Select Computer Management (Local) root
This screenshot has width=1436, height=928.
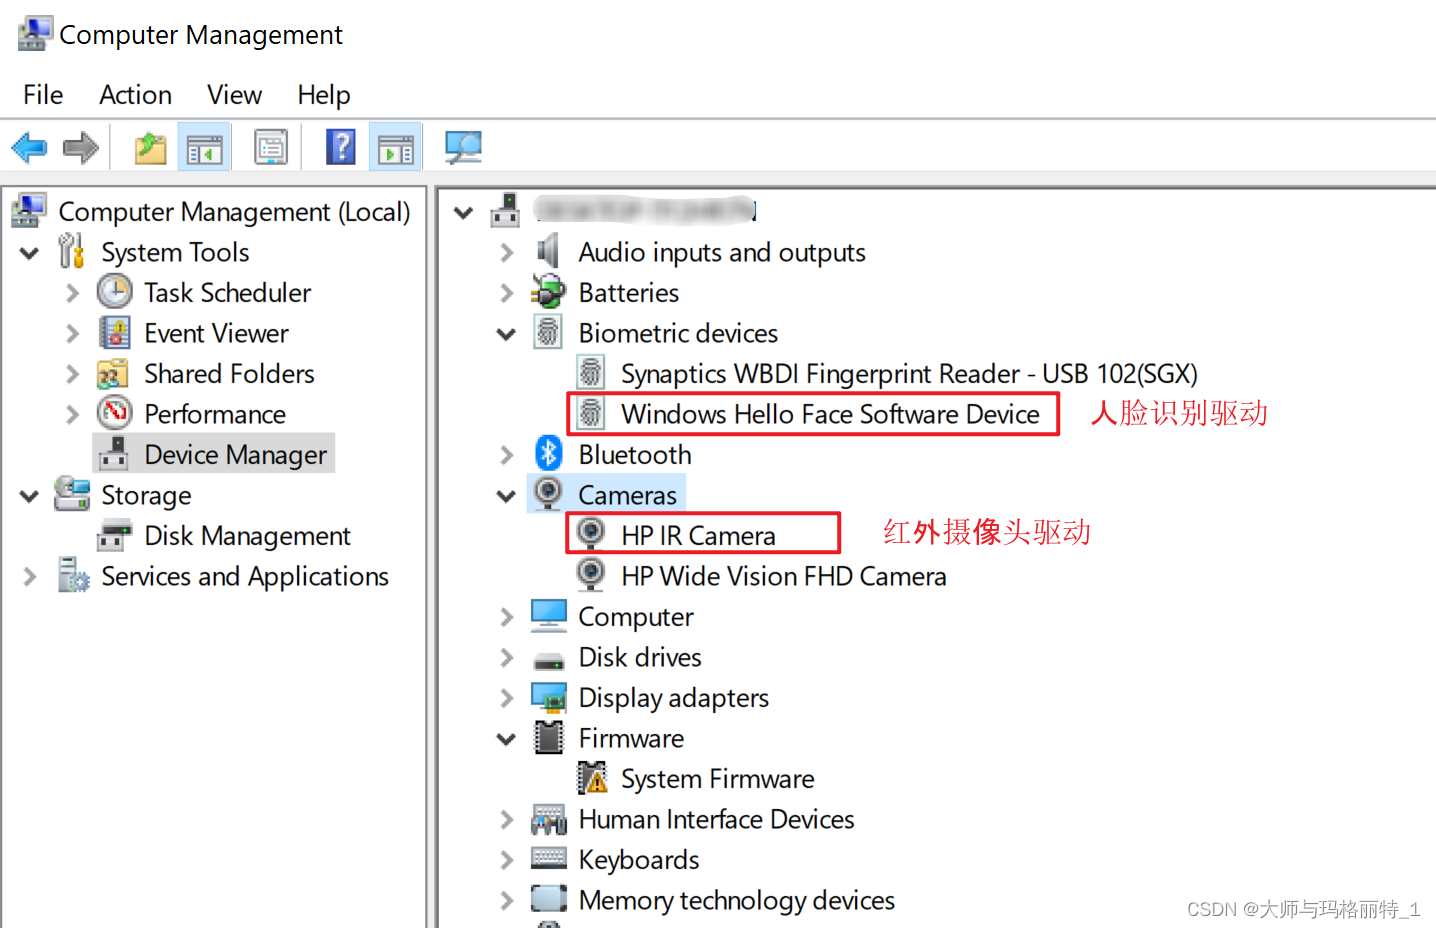tap(234, 212)
